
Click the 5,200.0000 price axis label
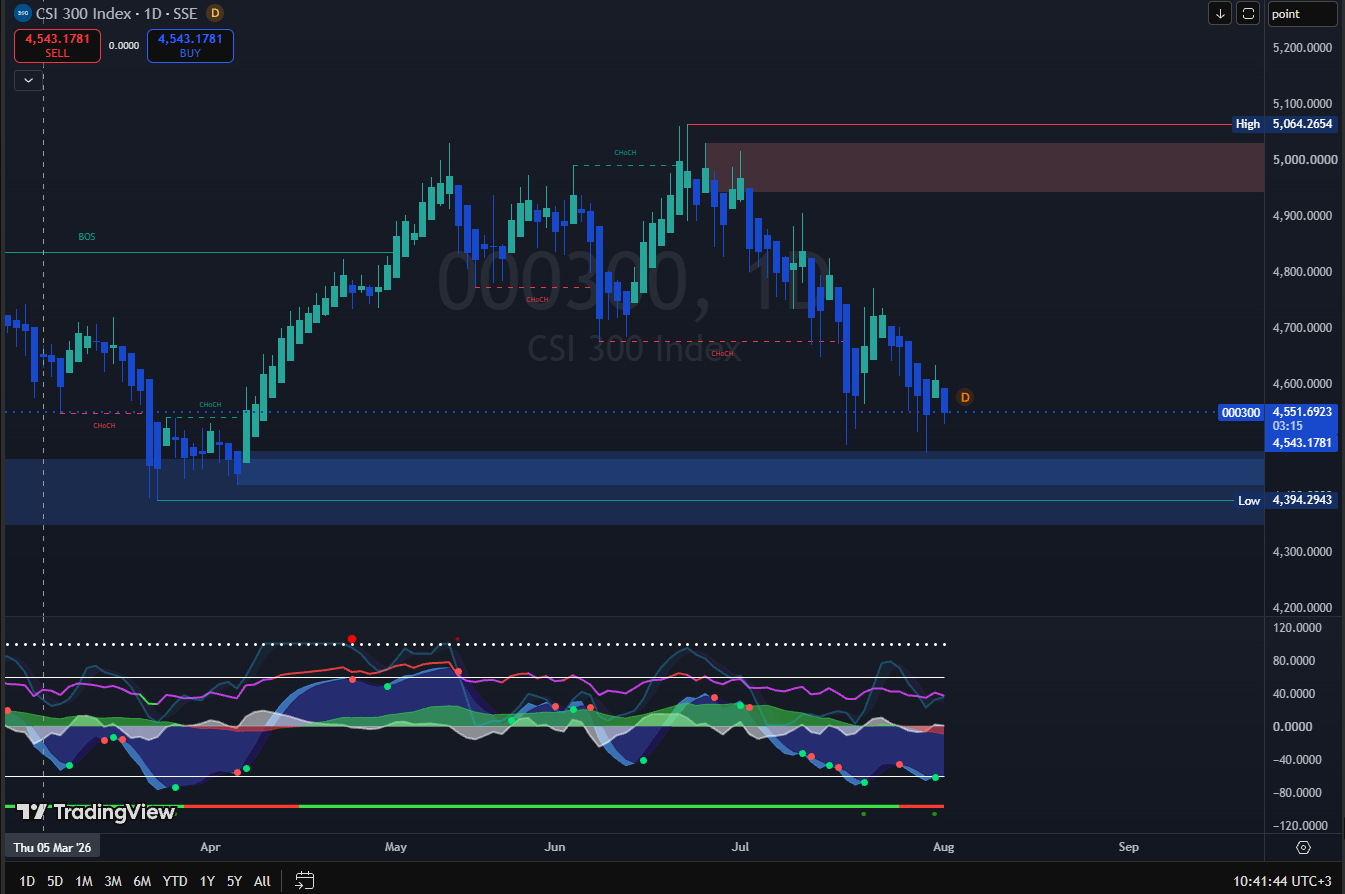[1302, 48]
